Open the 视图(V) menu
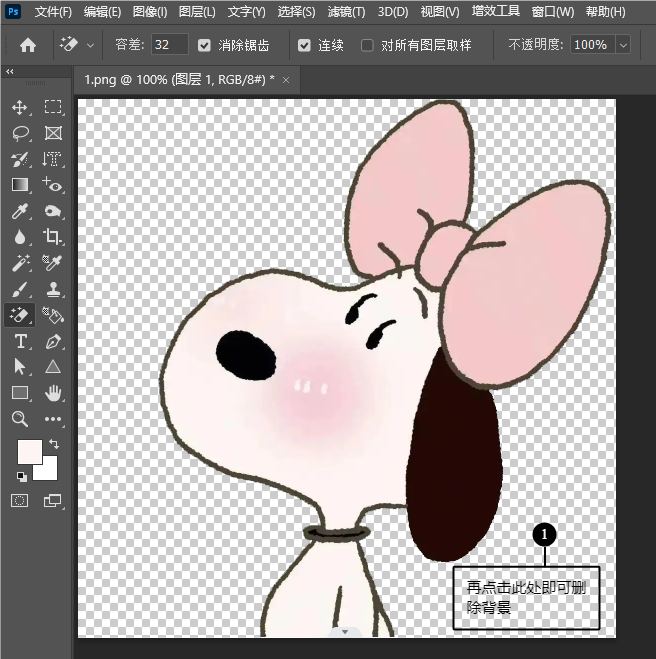 [440, 12]
